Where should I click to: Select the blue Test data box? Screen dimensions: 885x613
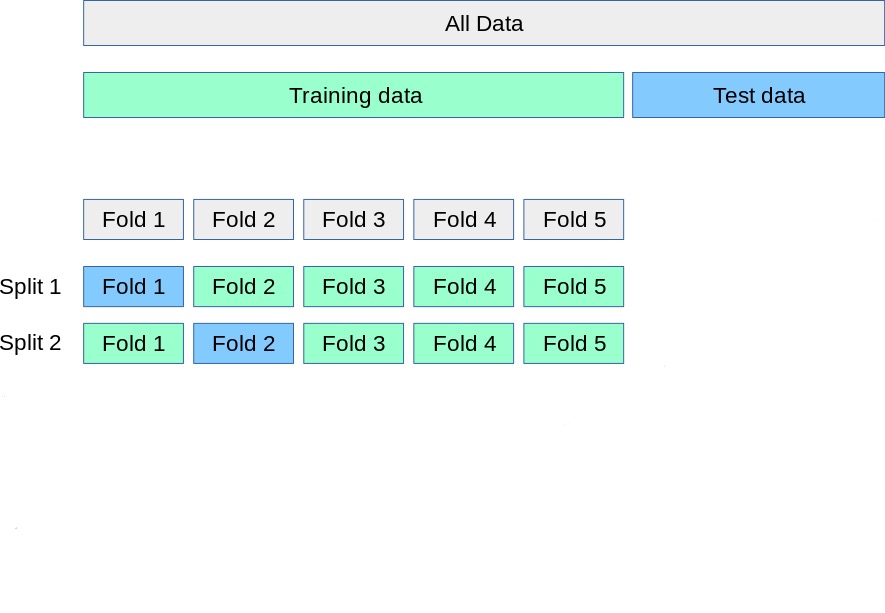(758, 96)
